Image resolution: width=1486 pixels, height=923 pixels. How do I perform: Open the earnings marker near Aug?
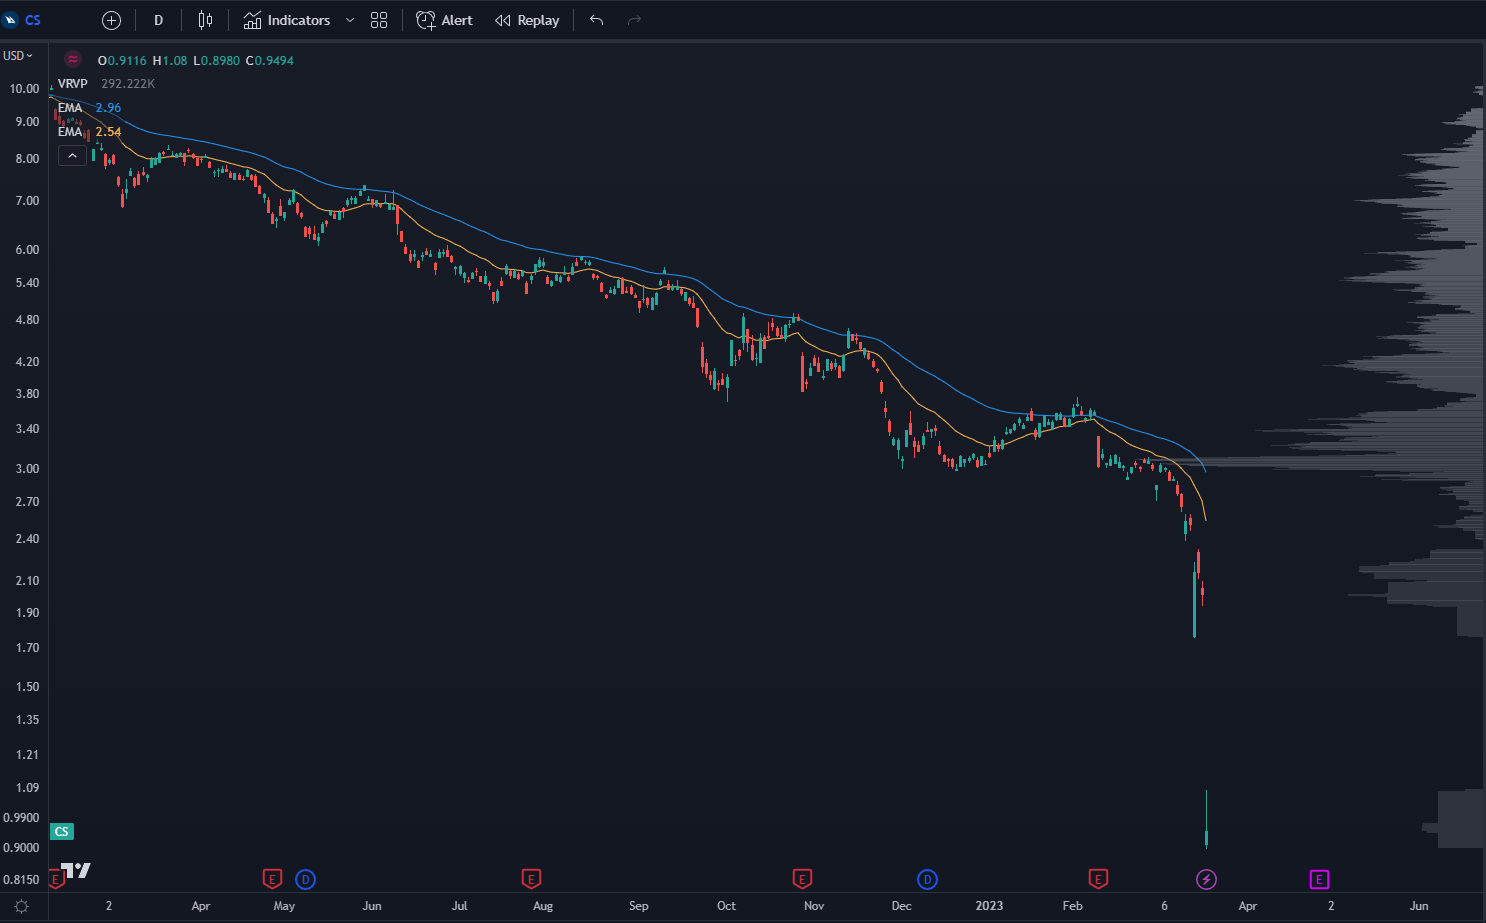pyautogui.click(x=531, y=879)
